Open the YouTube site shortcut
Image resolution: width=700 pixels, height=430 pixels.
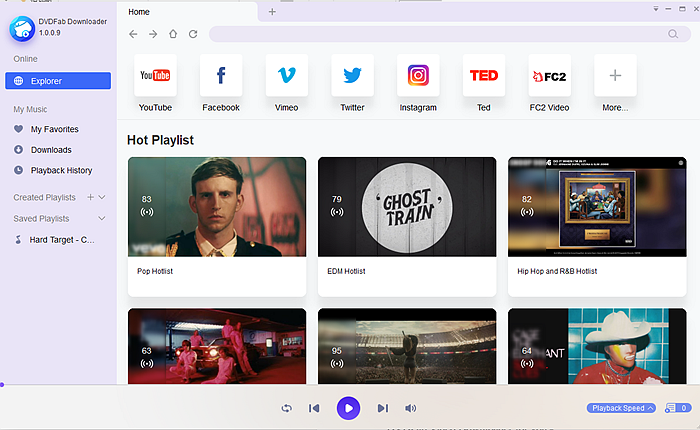click(155, 76)
